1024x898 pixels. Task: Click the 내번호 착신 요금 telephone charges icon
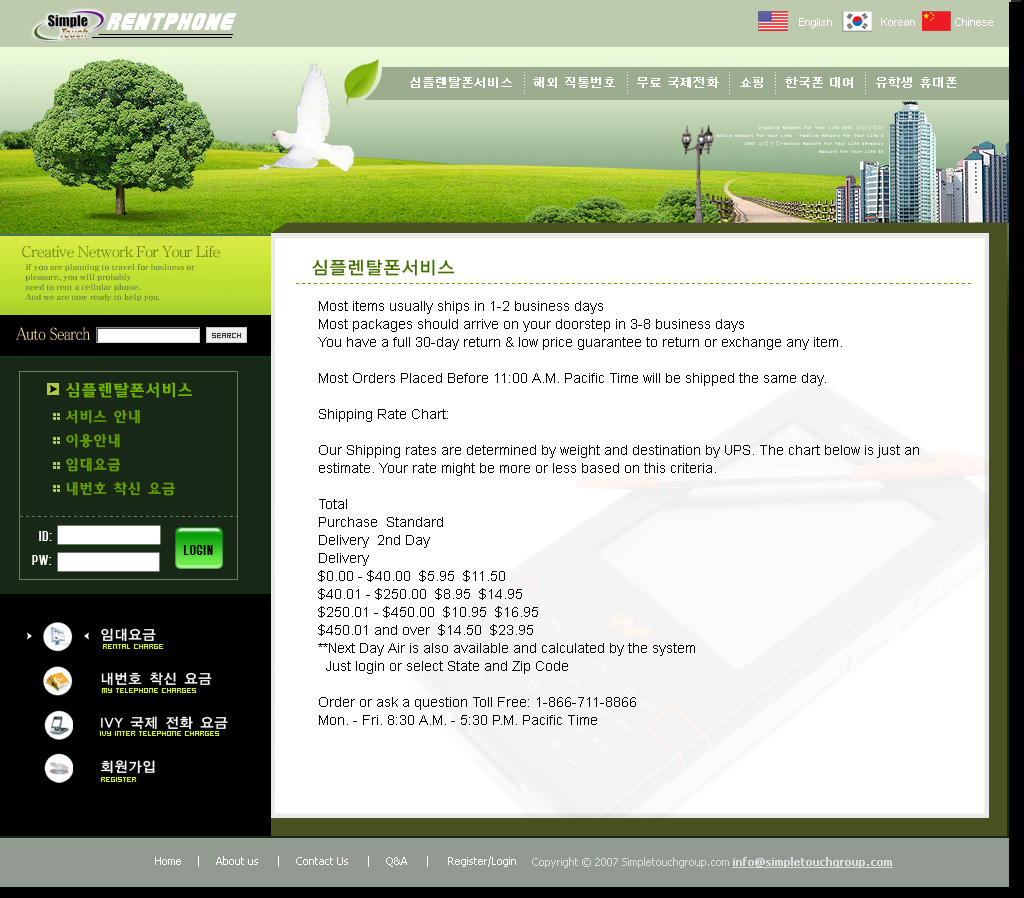pyautogui.click(x=58, y=681)
